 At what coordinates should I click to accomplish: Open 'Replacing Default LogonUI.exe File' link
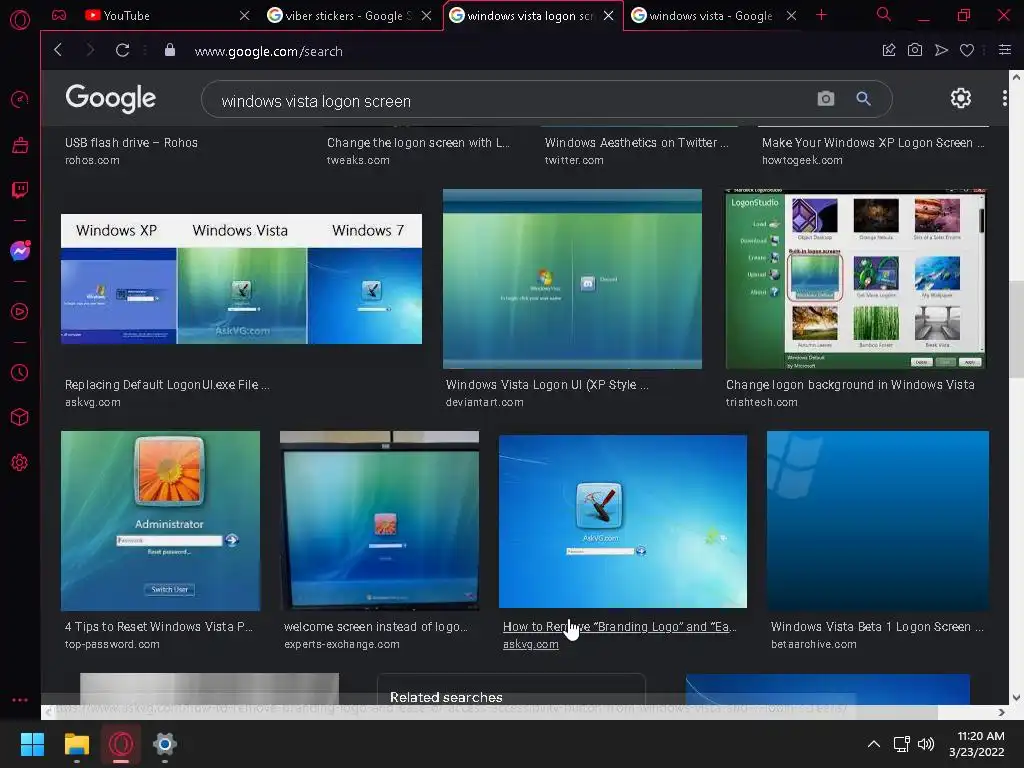[x=167, y=385]
